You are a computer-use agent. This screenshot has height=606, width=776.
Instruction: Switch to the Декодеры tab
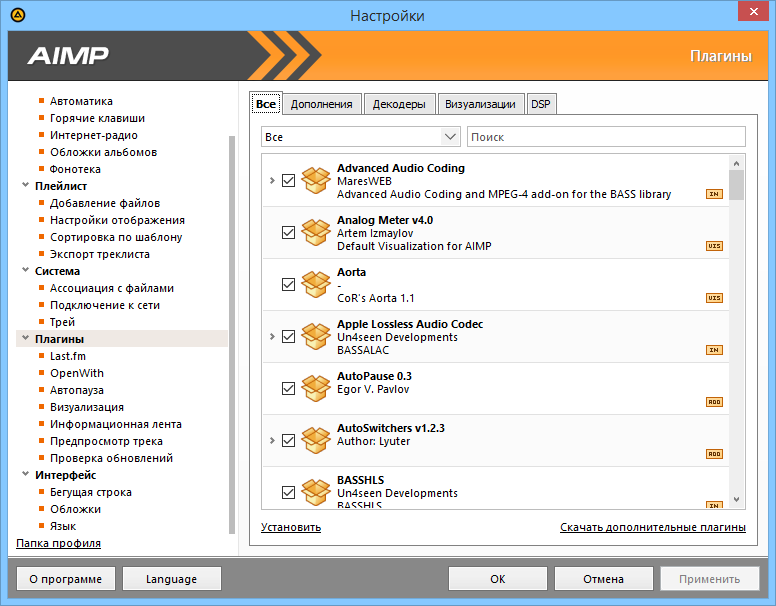point(399,104)
